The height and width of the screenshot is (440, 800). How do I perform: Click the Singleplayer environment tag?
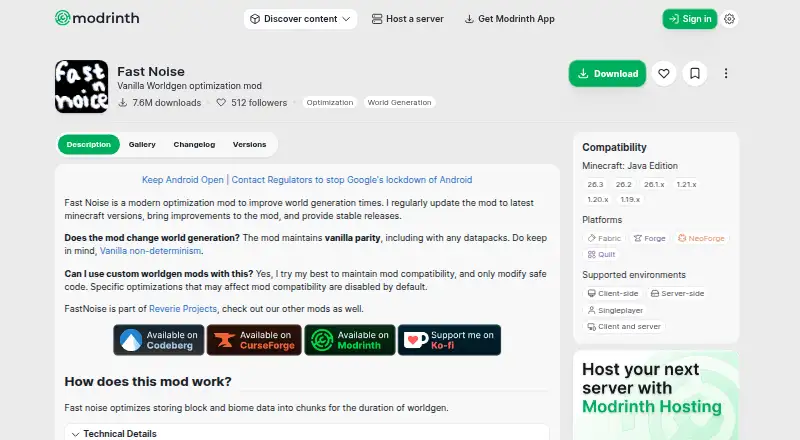pyautogui.click(x=615, y=310)
